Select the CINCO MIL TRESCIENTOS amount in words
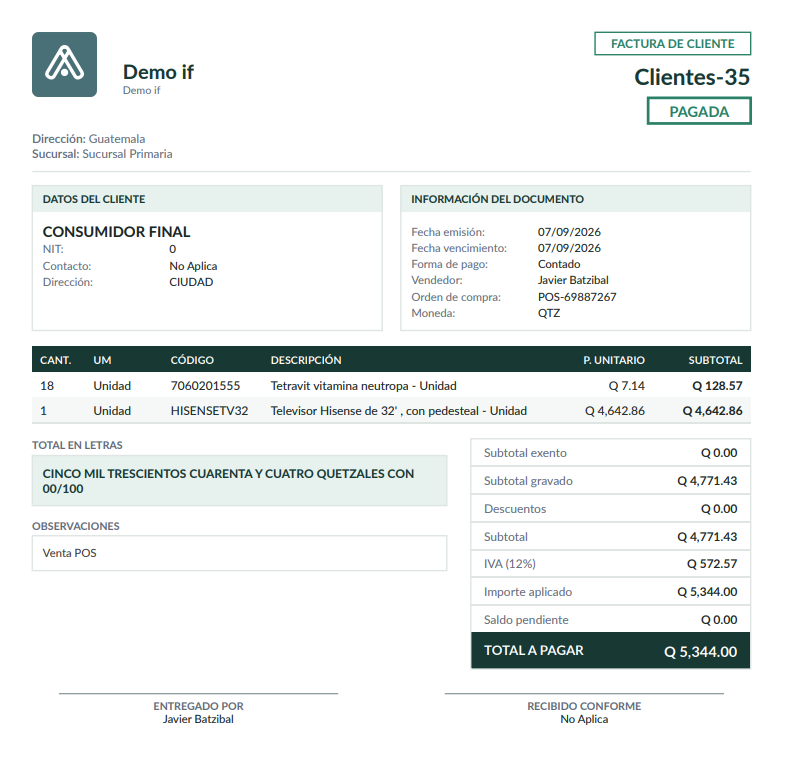This screenshot has width=785, height=776. tap(228, 481)
